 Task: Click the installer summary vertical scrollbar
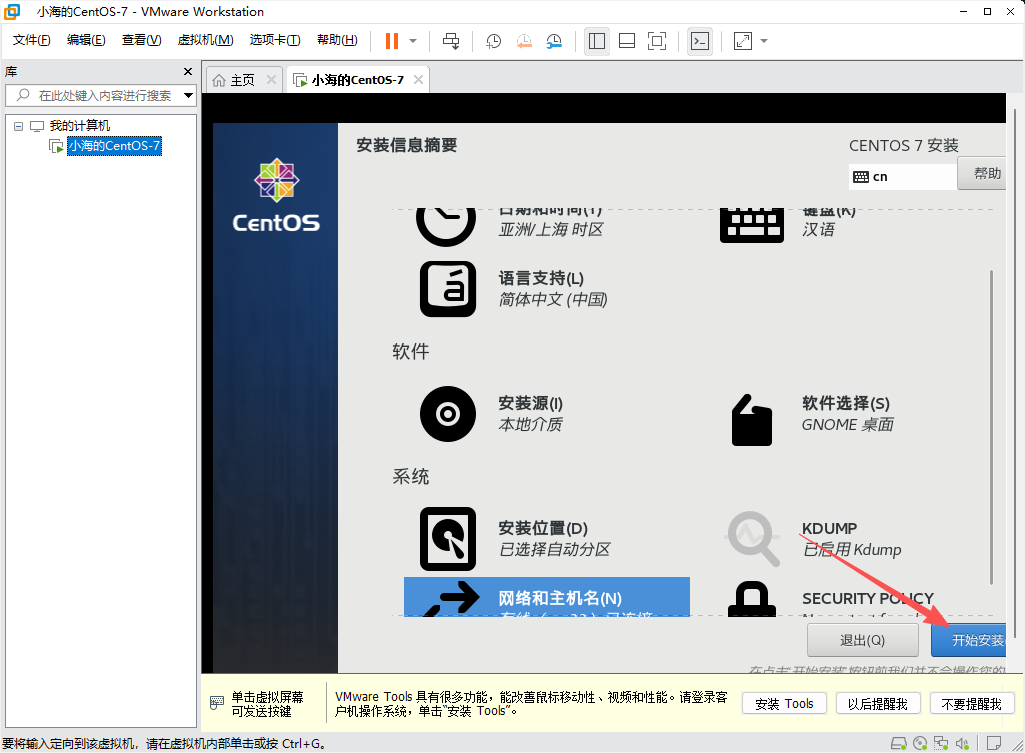click(x=991, y=427)
